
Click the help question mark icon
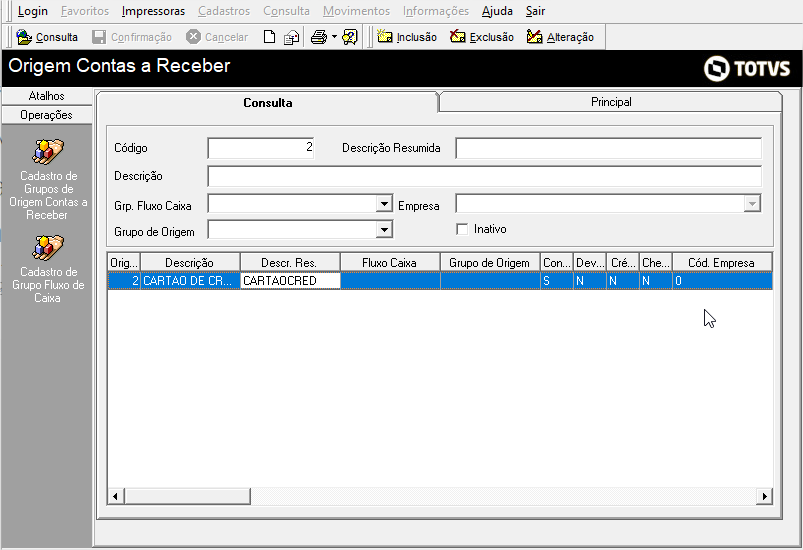click(x=350, y=37)
